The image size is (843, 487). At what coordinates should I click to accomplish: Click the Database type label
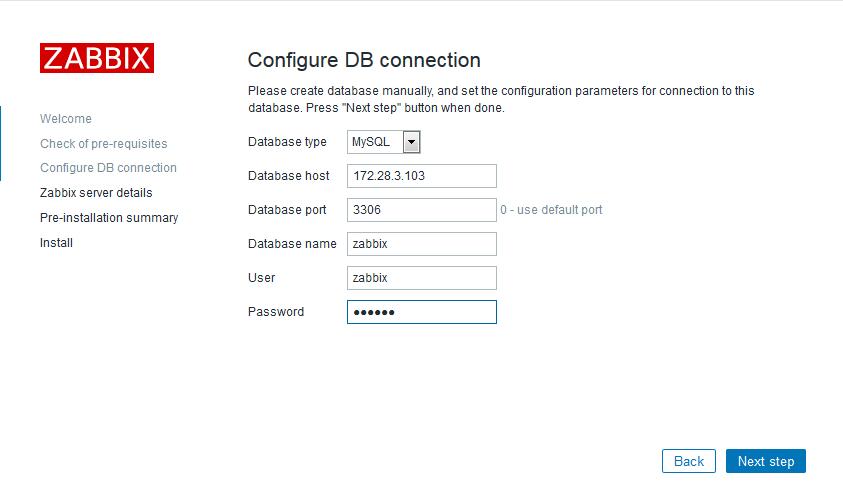(287, 142)
